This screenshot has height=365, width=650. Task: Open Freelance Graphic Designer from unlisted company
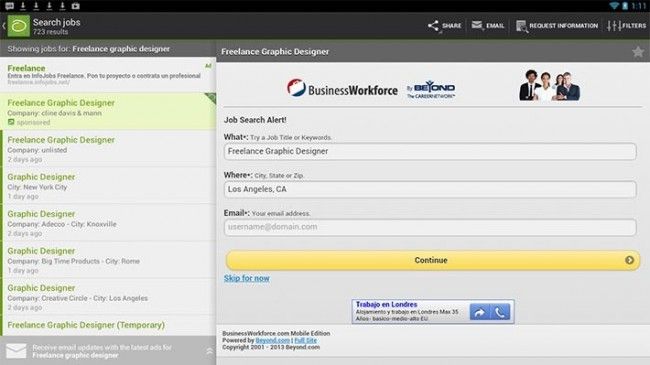coord(108,148)
